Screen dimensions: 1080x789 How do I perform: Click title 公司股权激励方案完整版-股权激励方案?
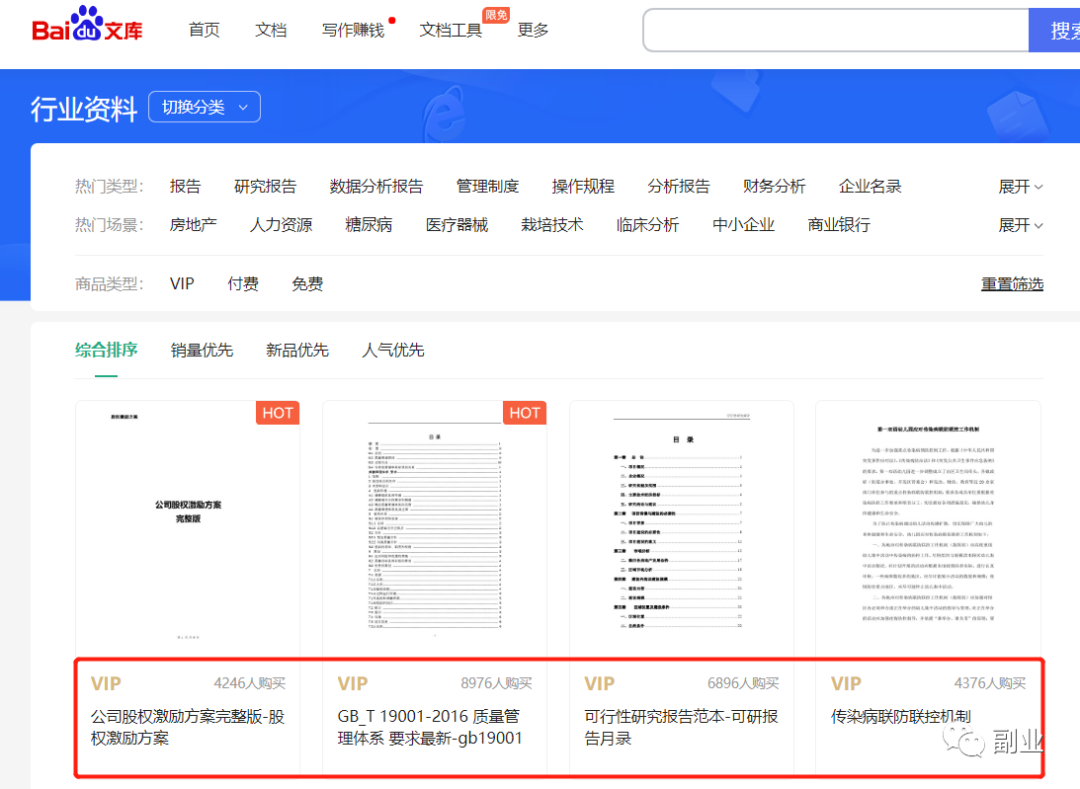pyautogui.click(x=187, y=727)
